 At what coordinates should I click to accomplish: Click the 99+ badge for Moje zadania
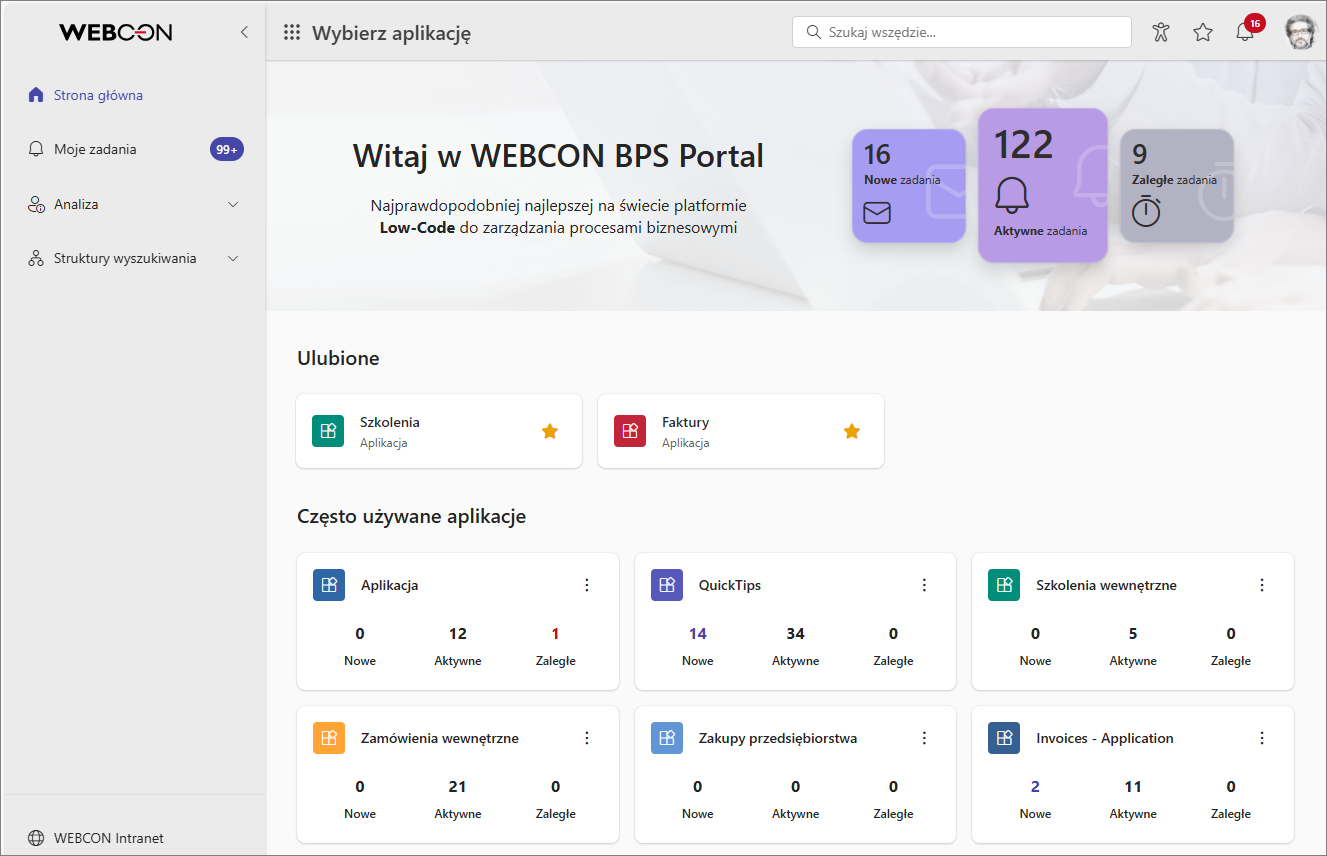coord(227,149)
